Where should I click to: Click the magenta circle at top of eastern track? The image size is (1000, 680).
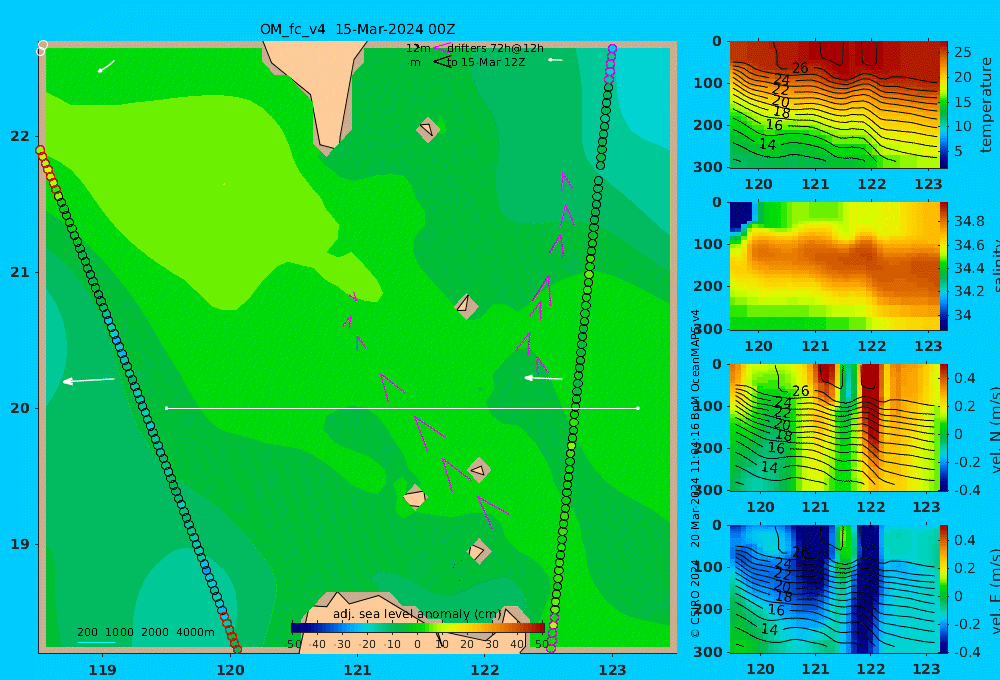[x=612, y=48]
